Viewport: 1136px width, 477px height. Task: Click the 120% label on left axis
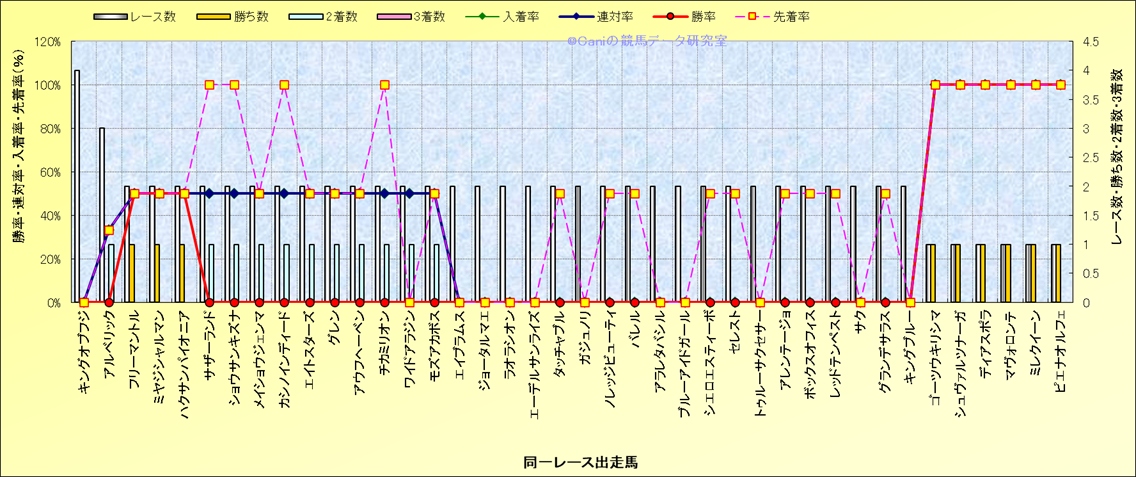47,42
